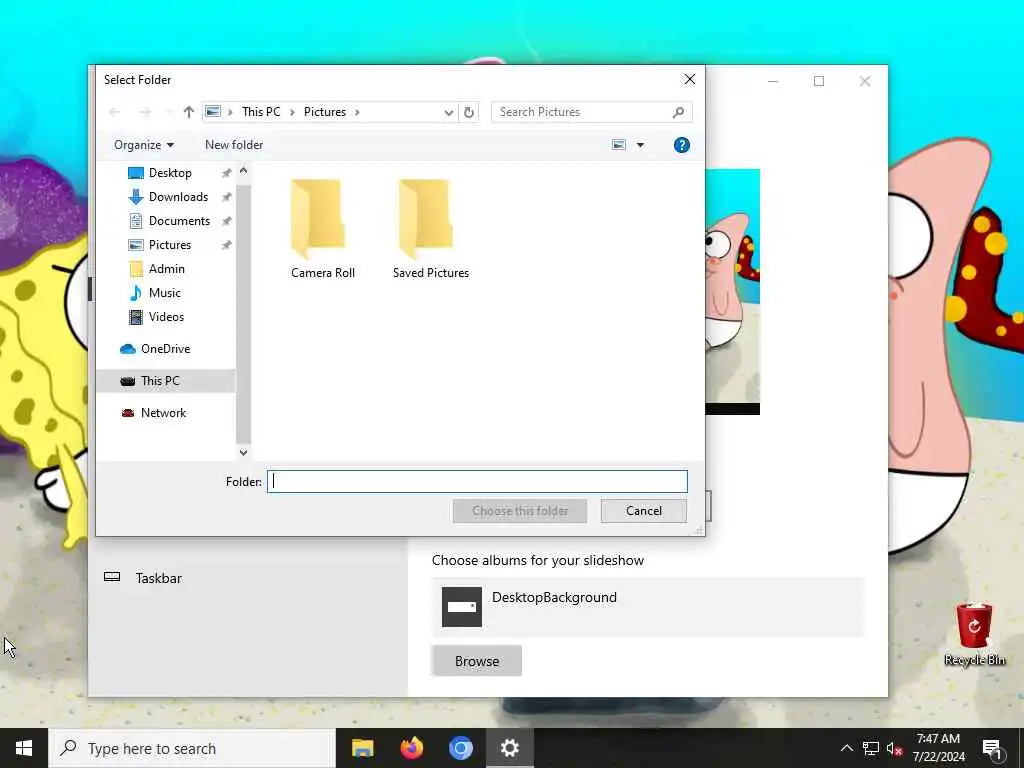Select OneDrive in navigation pane

[165, 349]
